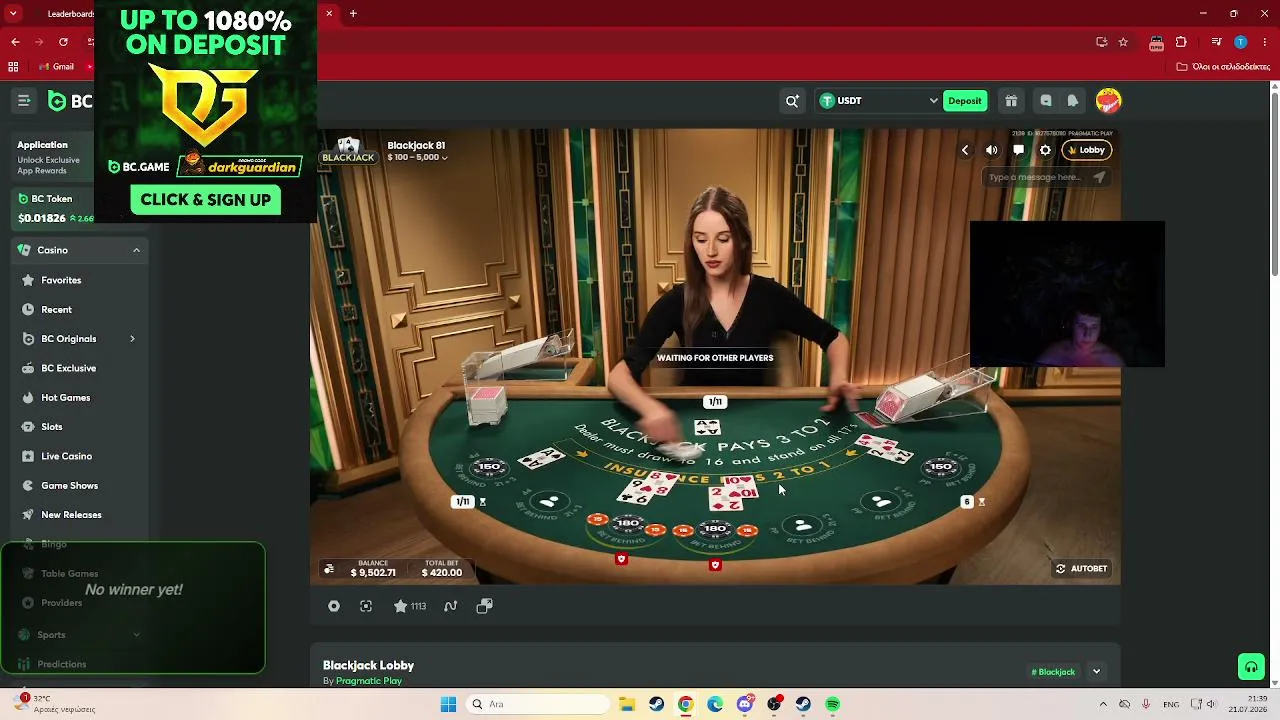Open Favorites in the sidebar

62,280
